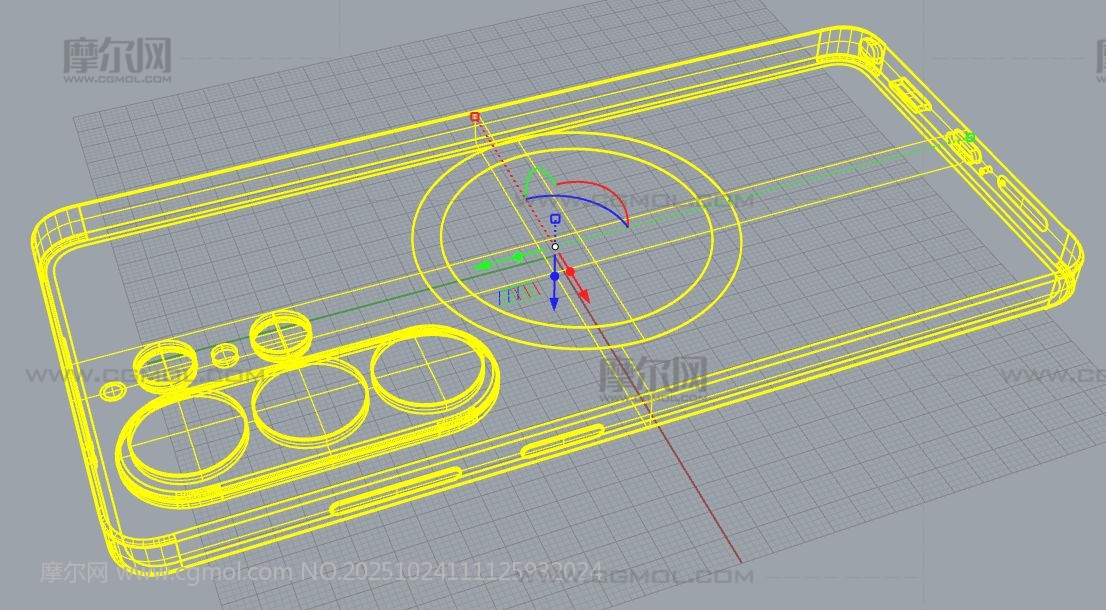Select the red square handle on top edge
1106x610 pixels.
[475, 117]
